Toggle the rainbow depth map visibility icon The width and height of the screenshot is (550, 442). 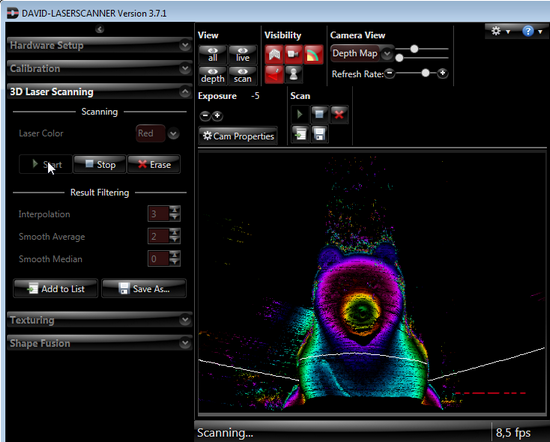(313, 54)
